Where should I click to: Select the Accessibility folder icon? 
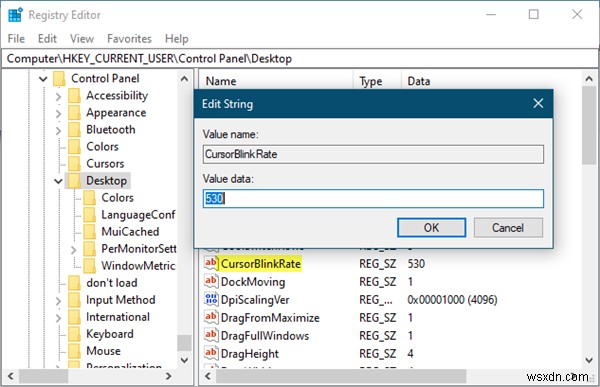click(74, 96)
